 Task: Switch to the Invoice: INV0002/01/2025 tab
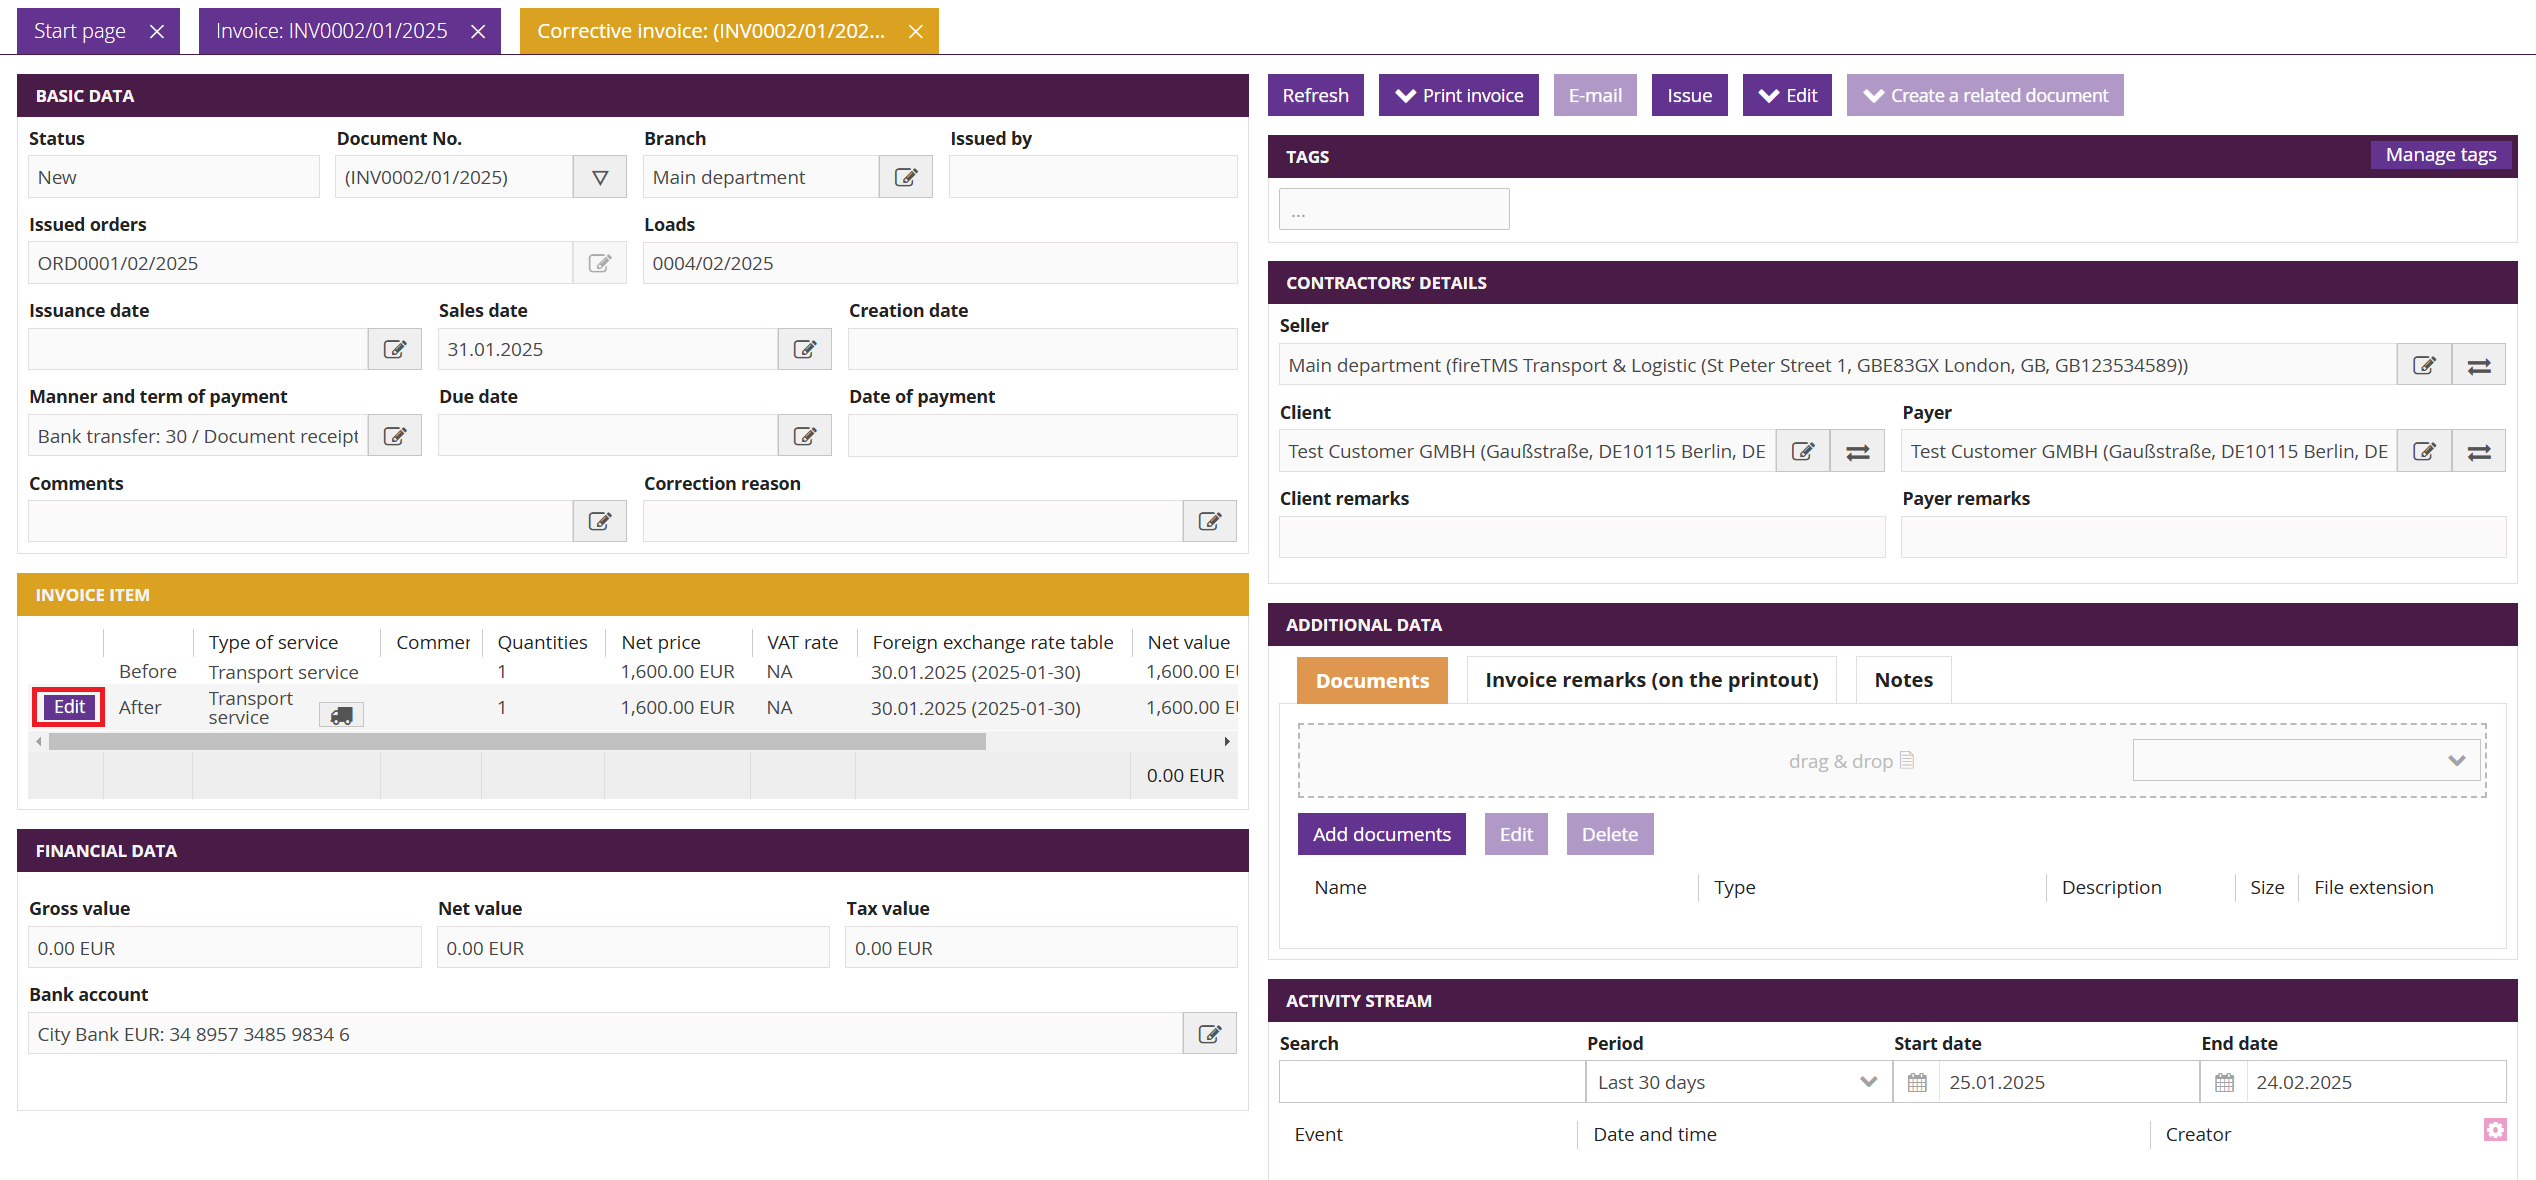(x=332, y=31)
